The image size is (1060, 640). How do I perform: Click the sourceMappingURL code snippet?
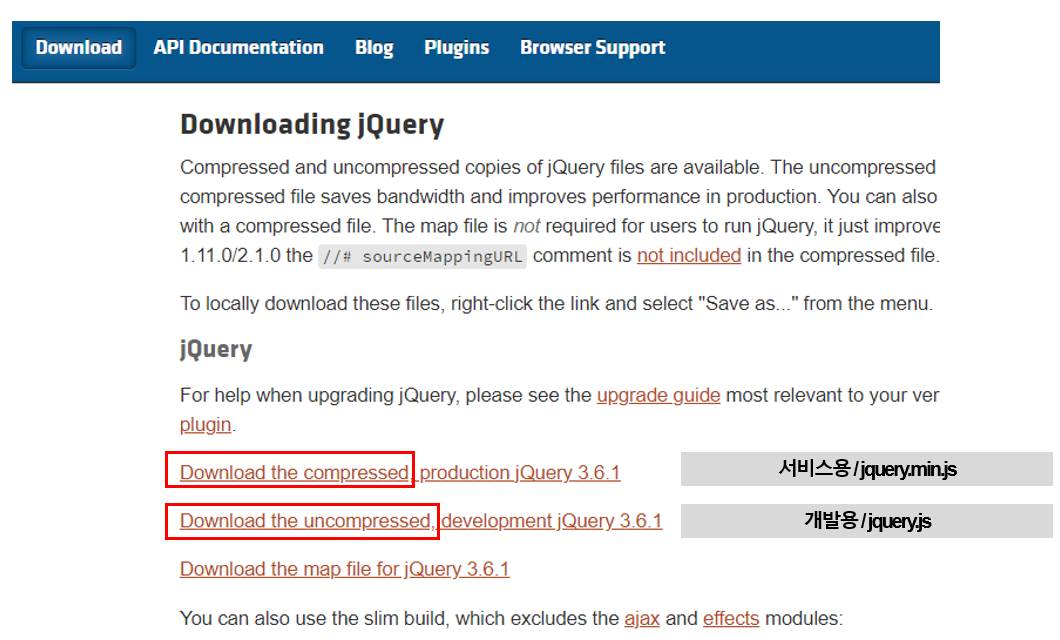click(423, 257)
